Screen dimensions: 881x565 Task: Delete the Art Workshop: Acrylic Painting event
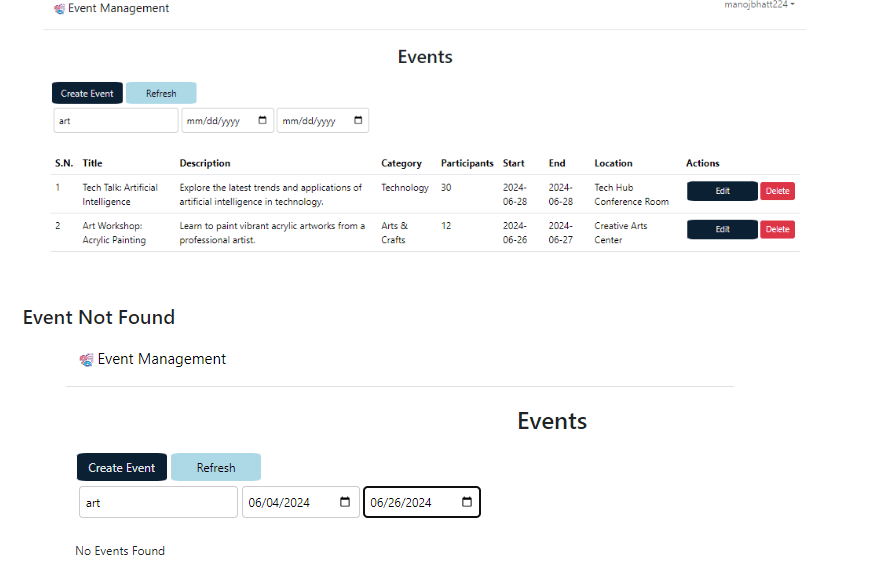coord(778,229)
